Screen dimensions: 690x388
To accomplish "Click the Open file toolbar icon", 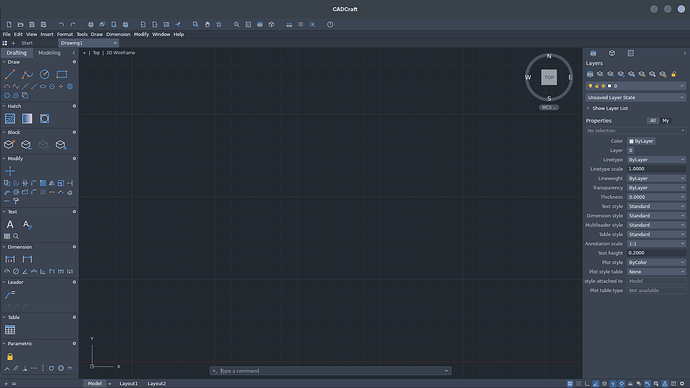I will point(20,25).
